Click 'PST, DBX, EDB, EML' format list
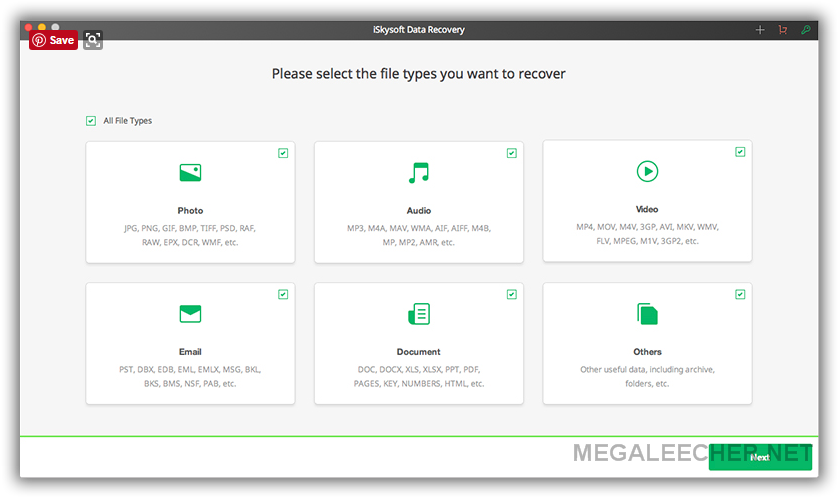Image resolution: width=839 pixels, height=498 pixels. [190, 377]
